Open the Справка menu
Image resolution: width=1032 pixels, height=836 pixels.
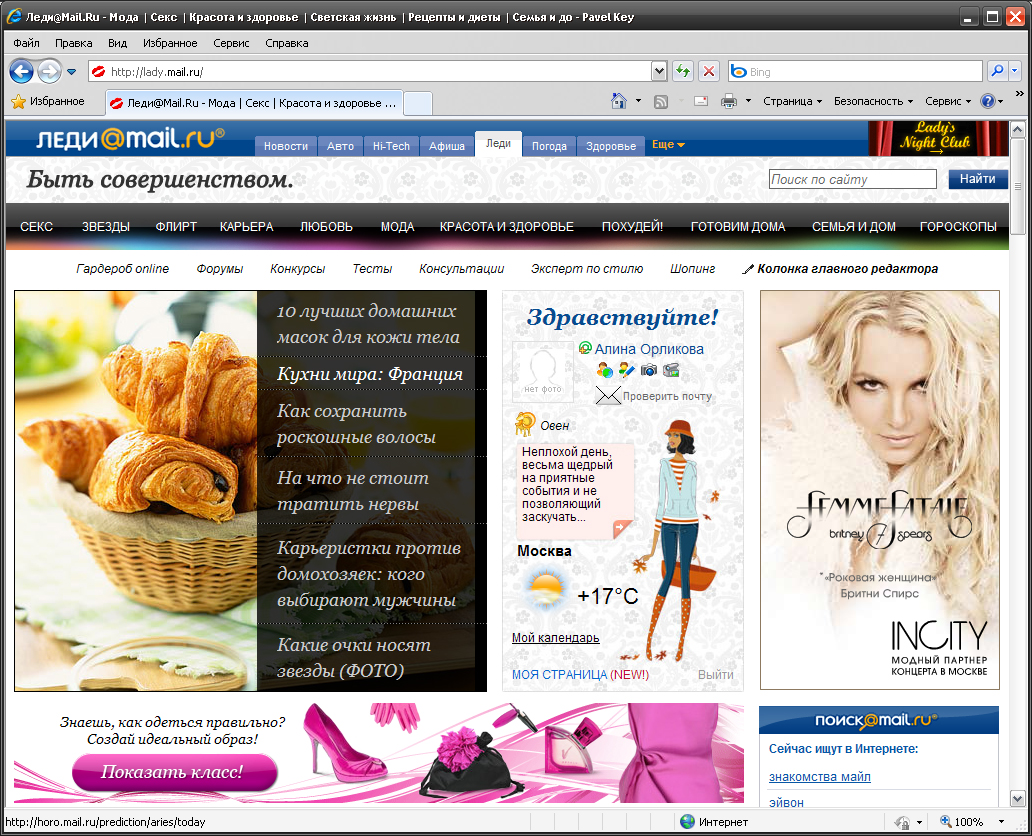pos(286,43)
